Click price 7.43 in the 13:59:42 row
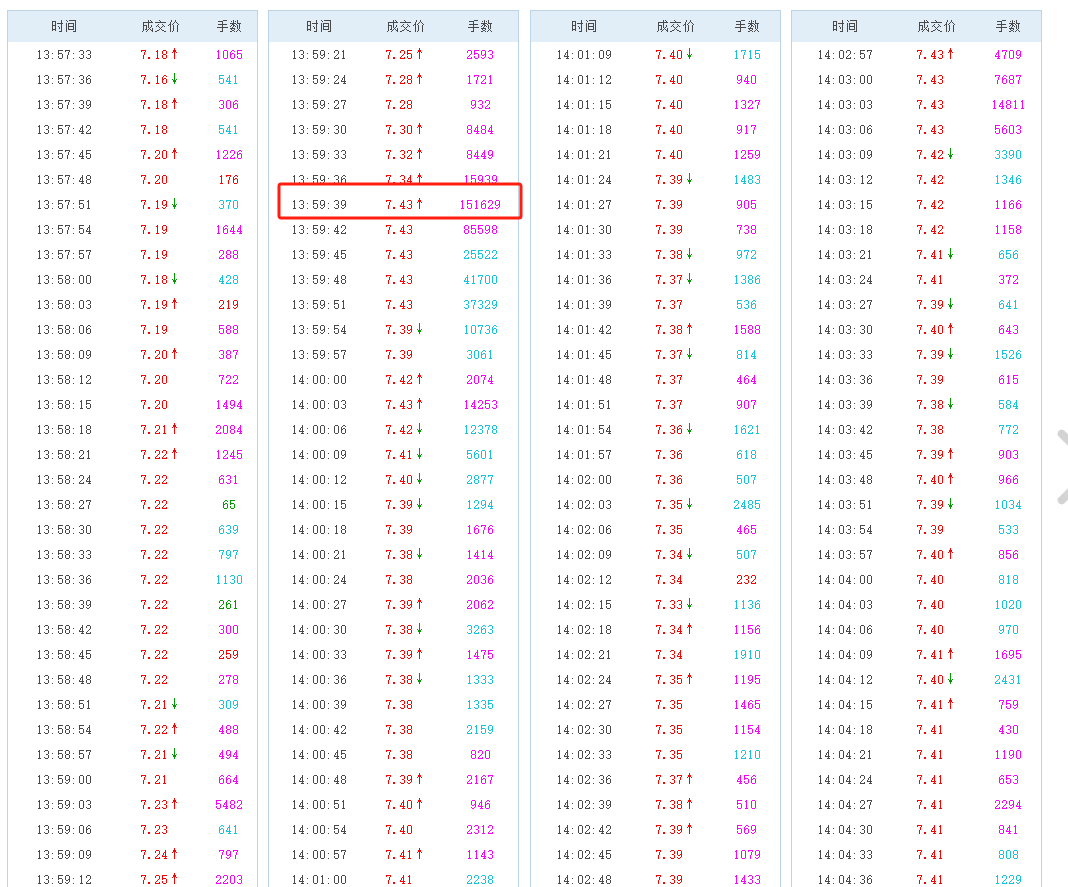Viewport: 1068px width, 887px height. 399,230
